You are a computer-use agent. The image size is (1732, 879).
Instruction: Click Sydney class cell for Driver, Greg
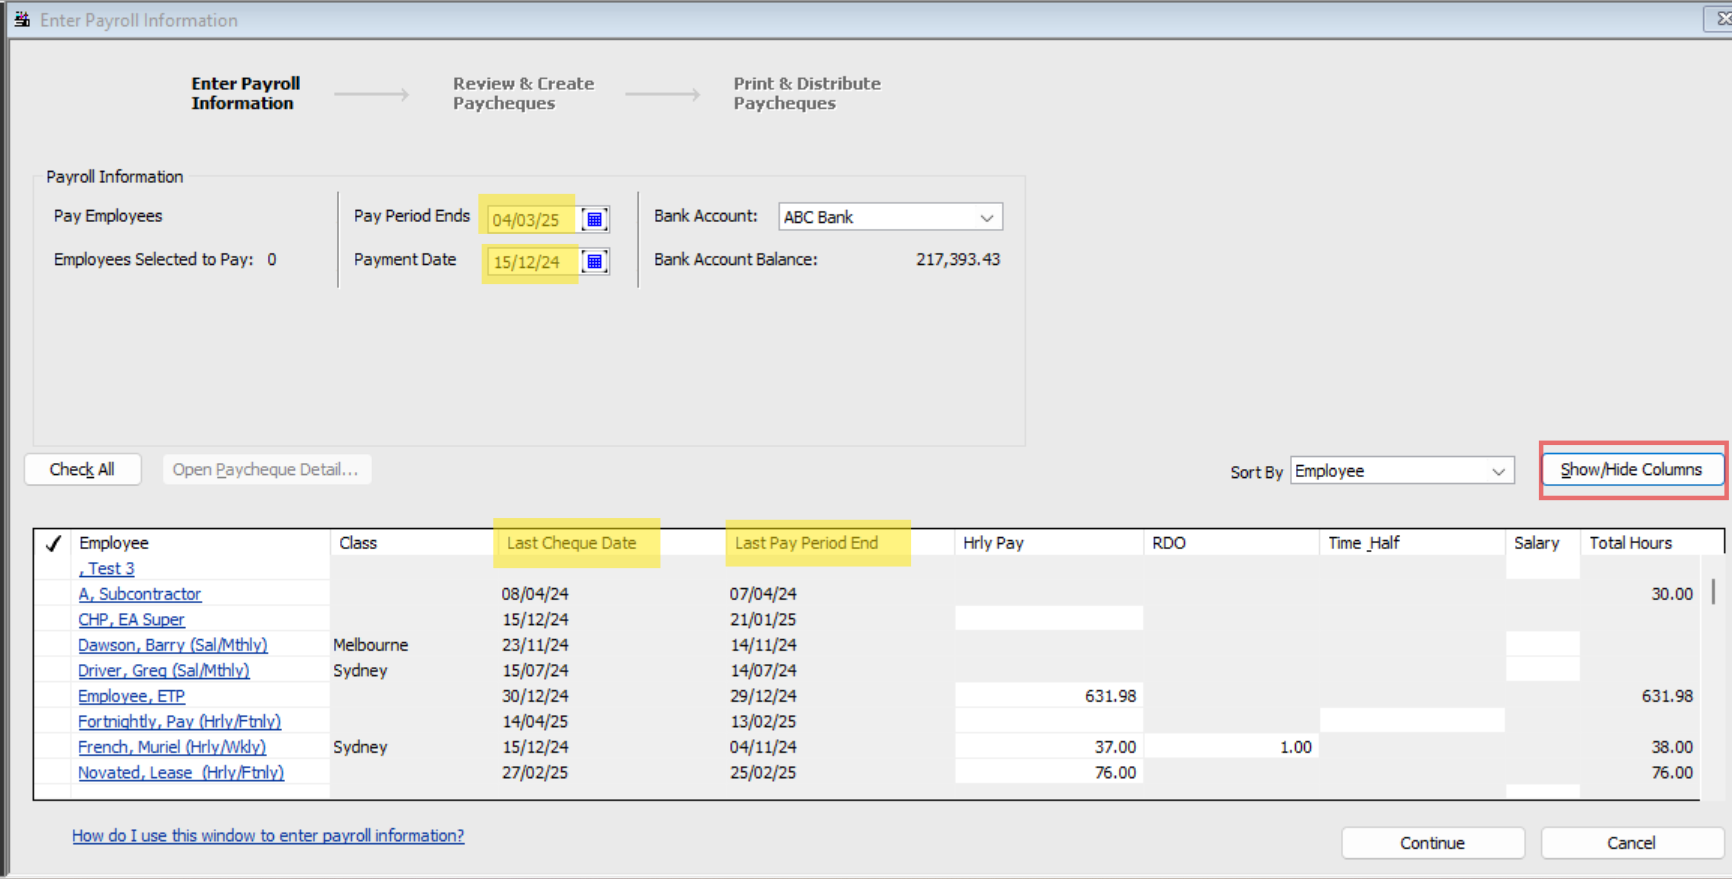(x=360, y=670)
